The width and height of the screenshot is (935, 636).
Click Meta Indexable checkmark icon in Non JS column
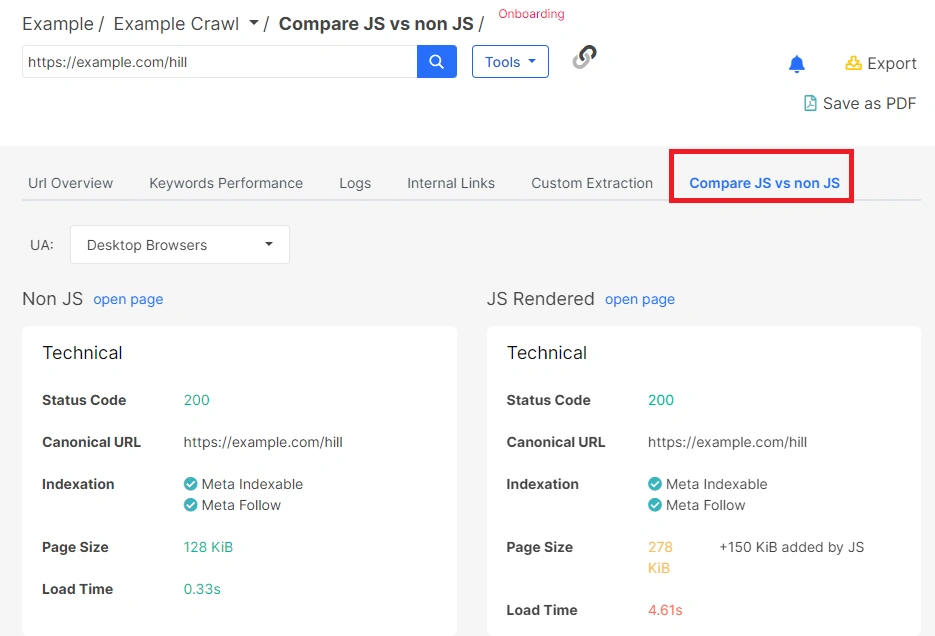point(190,484)
